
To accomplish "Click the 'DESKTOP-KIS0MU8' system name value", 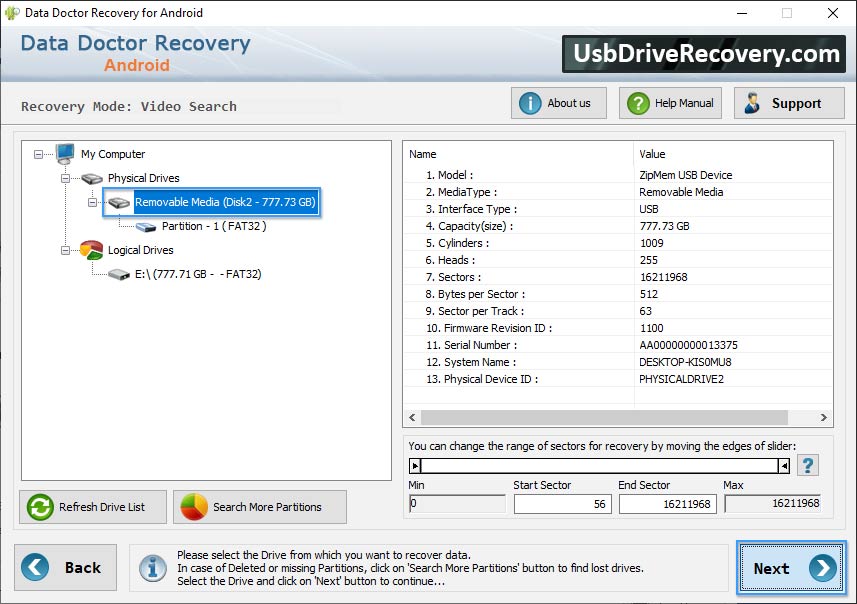I will (685, 362).
